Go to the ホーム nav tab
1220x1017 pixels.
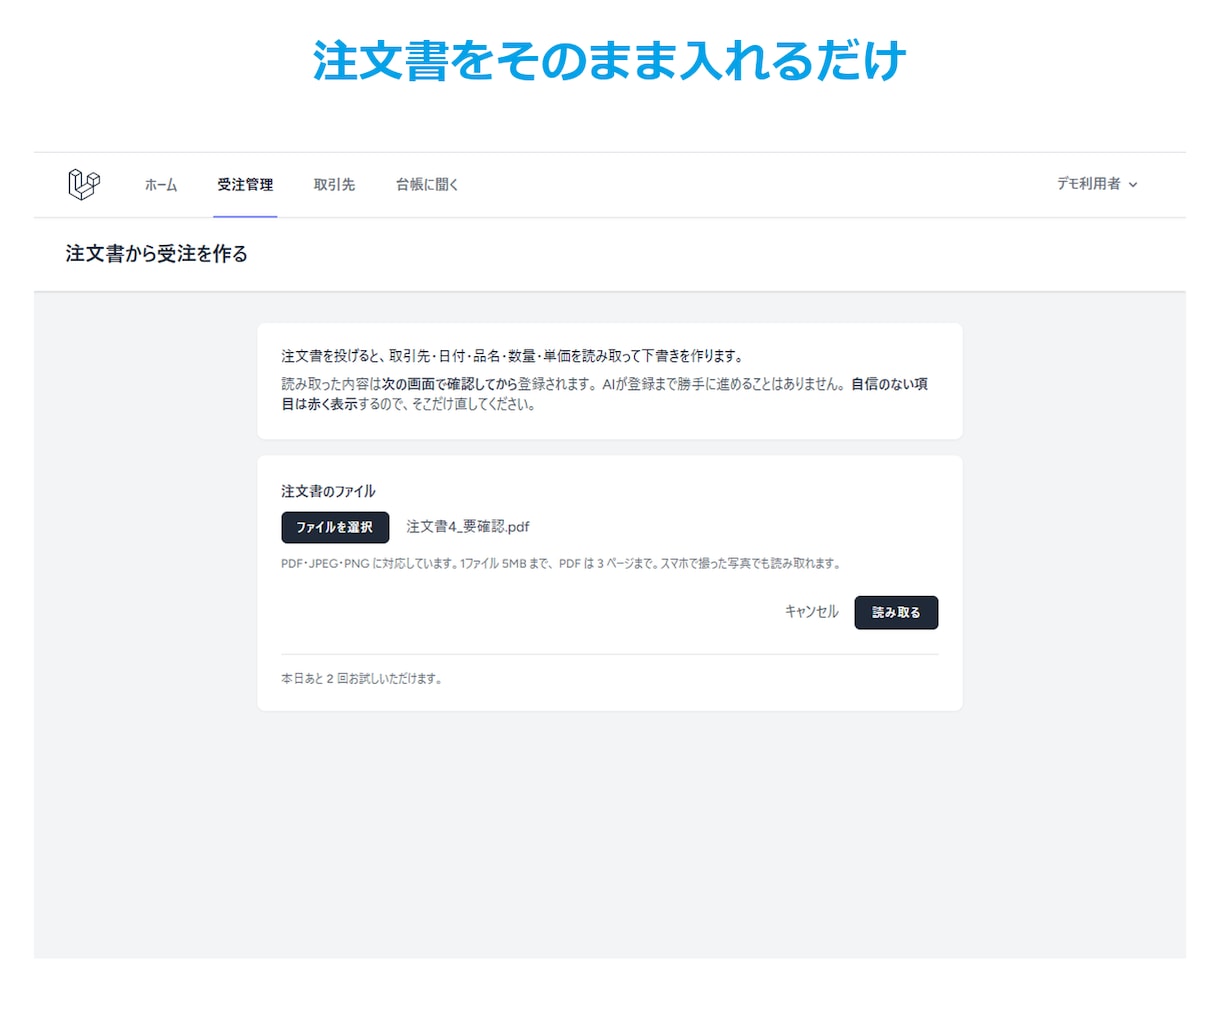pyautogui.click(x=161, y=185)
